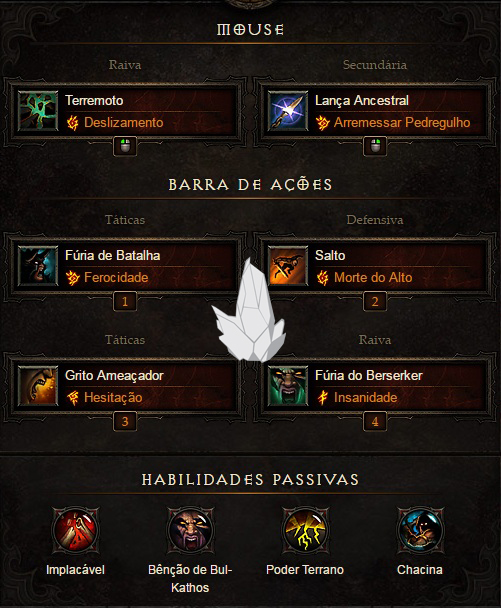This screenshot has height=608, width=501.
Task: Click the Fúria do Berserker skill icon
Action: (288, 386)
